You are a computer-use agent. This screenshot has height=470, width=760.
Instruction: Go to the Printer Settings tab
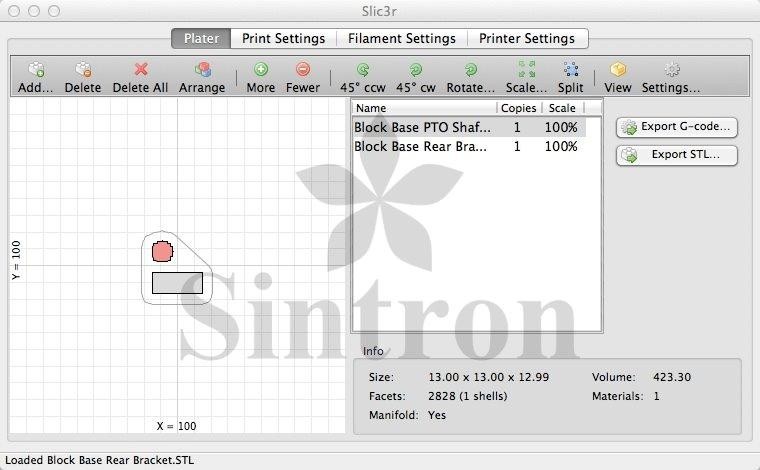(x=526, y=38)
